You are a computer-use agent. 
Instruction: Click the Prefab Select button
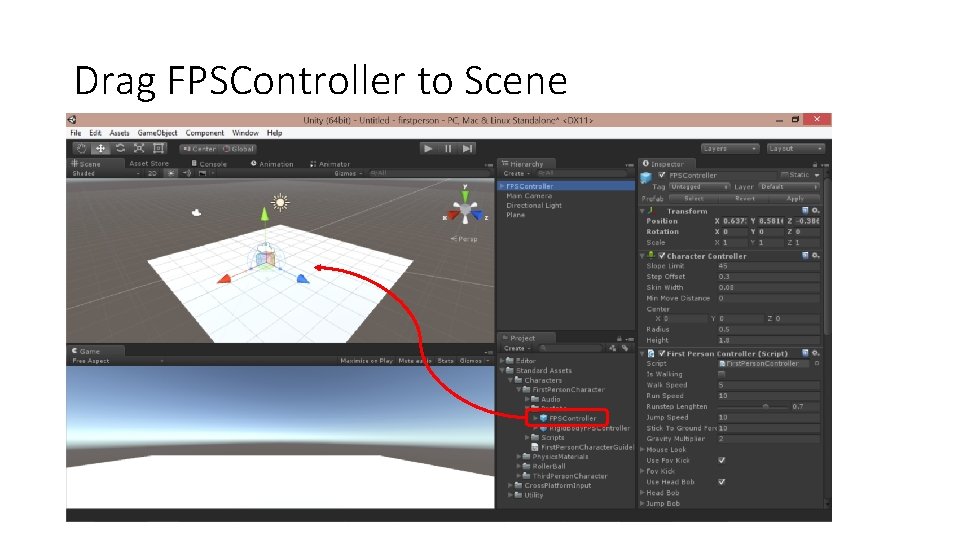coord(694,198)
